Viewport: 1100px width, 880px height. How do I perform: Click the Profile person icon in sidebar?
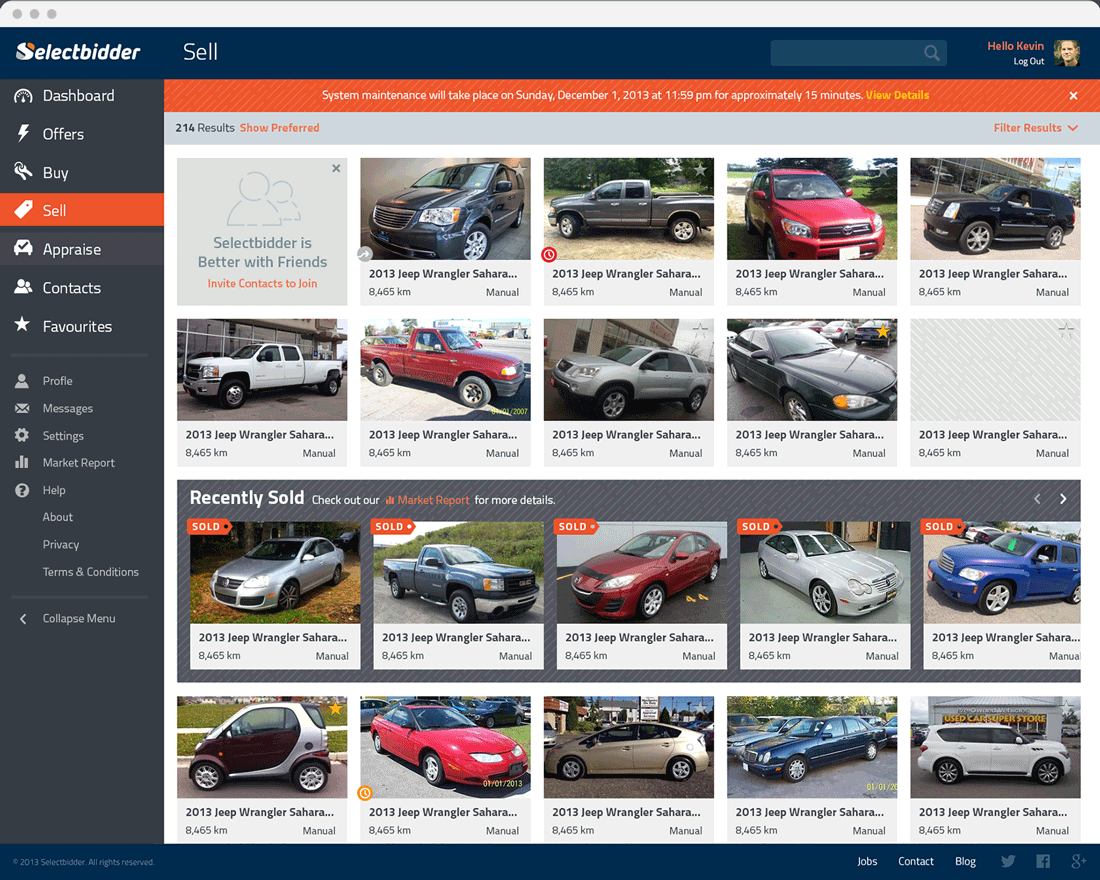click(x=22, y=381)
